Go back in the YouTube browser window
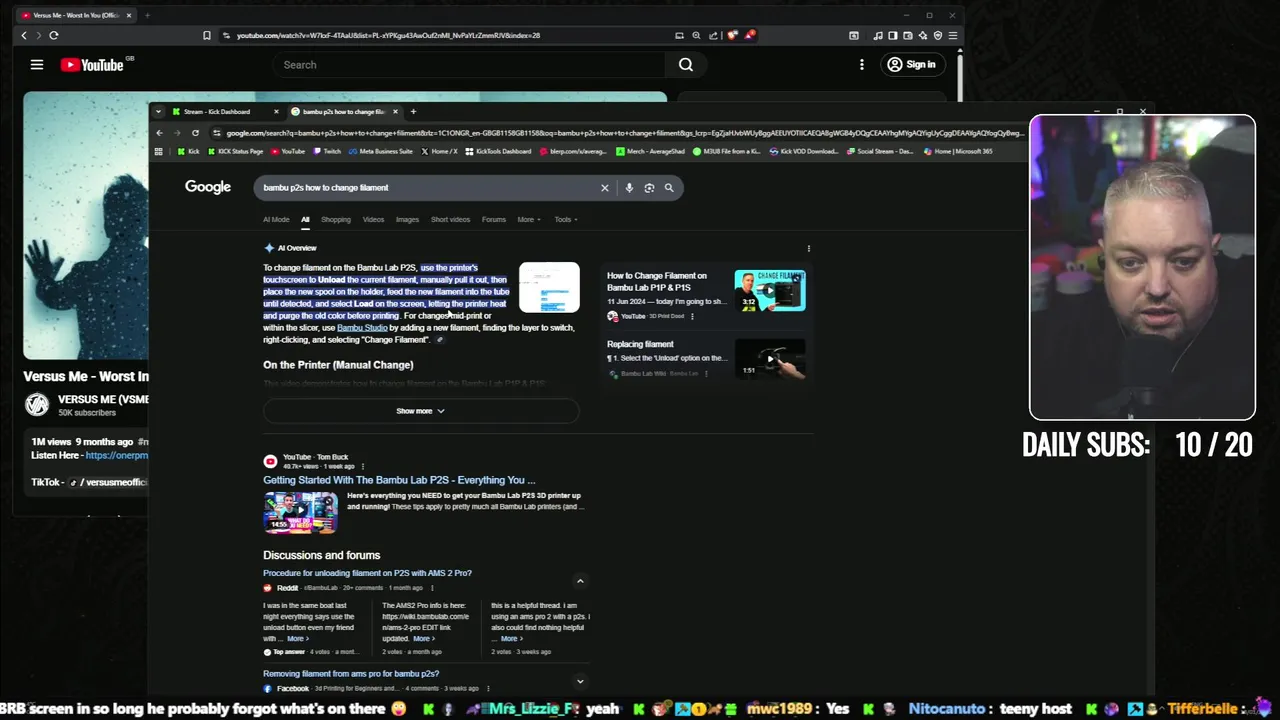 24,35
